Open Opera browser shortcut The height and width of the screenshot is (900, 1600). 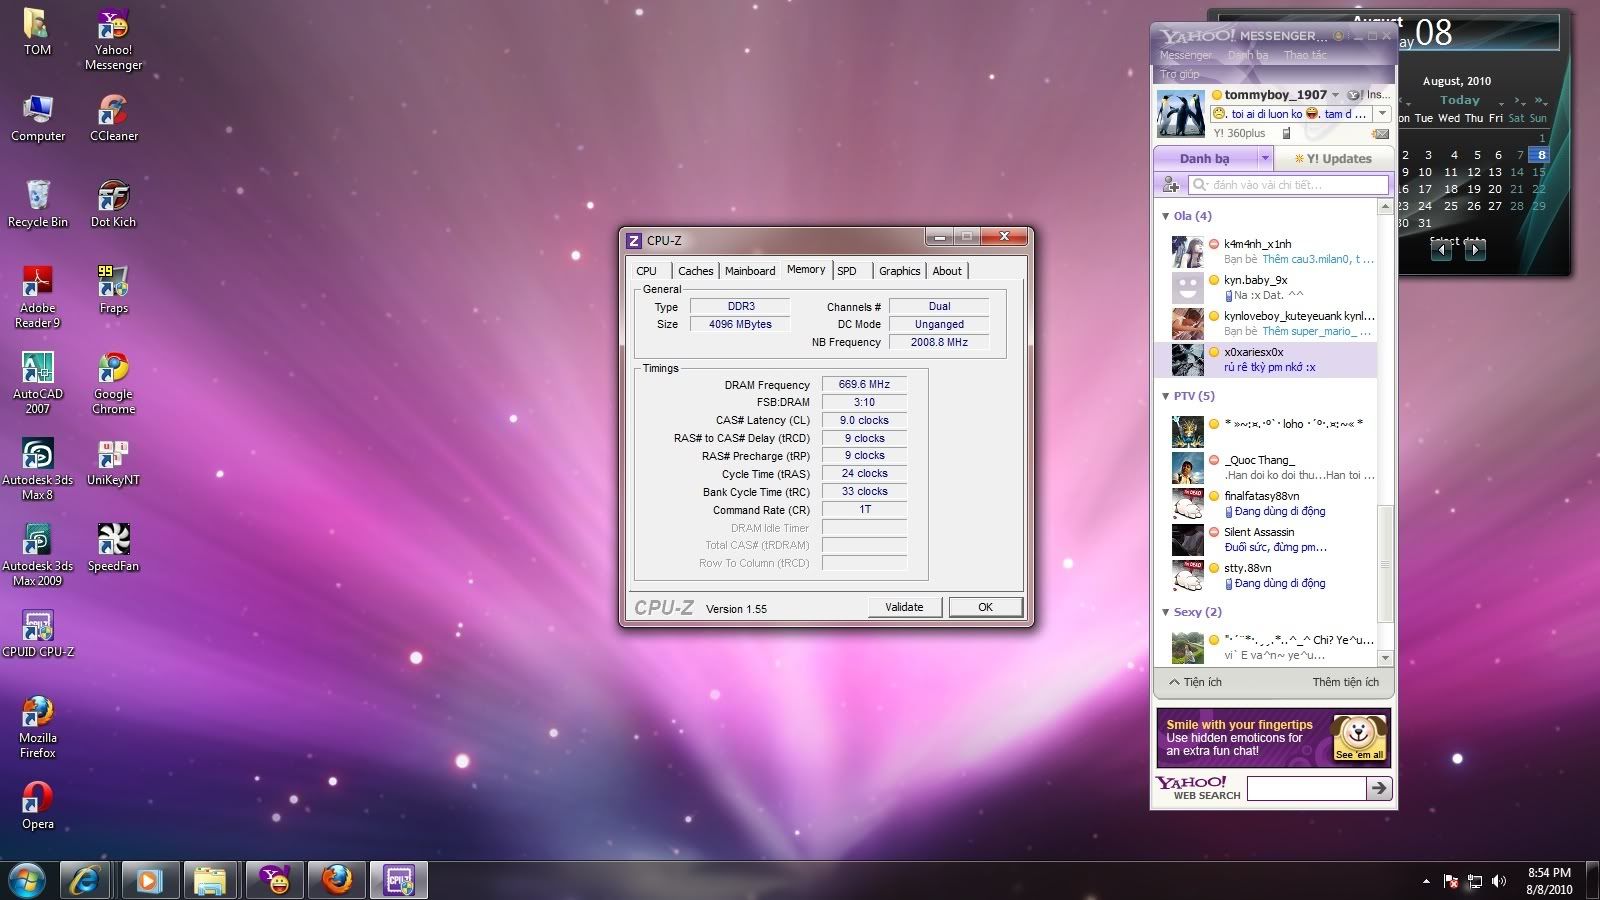coord(37,806)
